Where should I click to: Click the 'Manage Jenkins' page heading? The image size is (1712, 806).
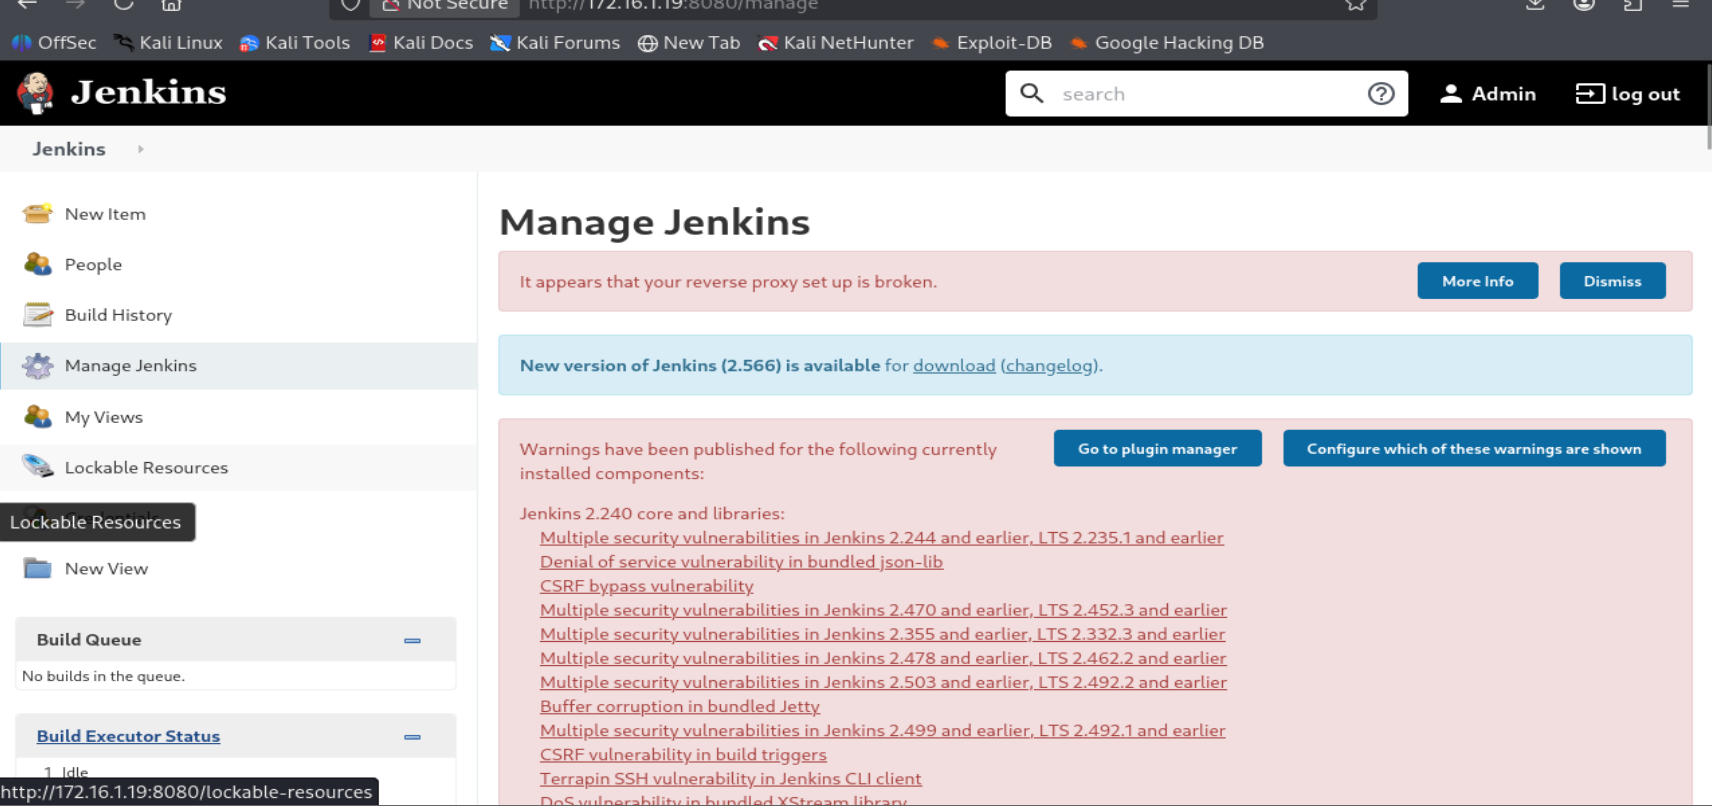[654, 222]
